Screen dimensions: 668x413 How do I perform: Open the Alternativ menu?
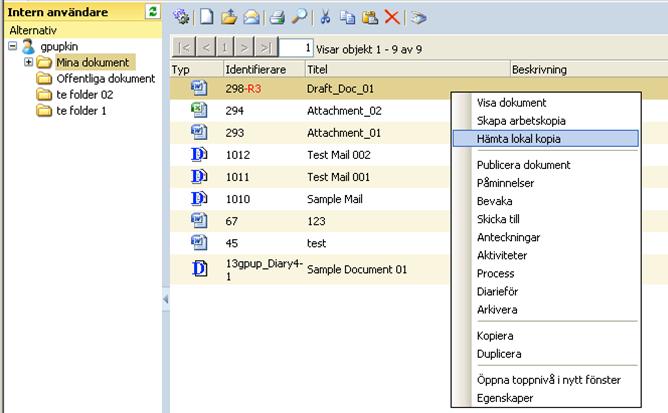33,30
